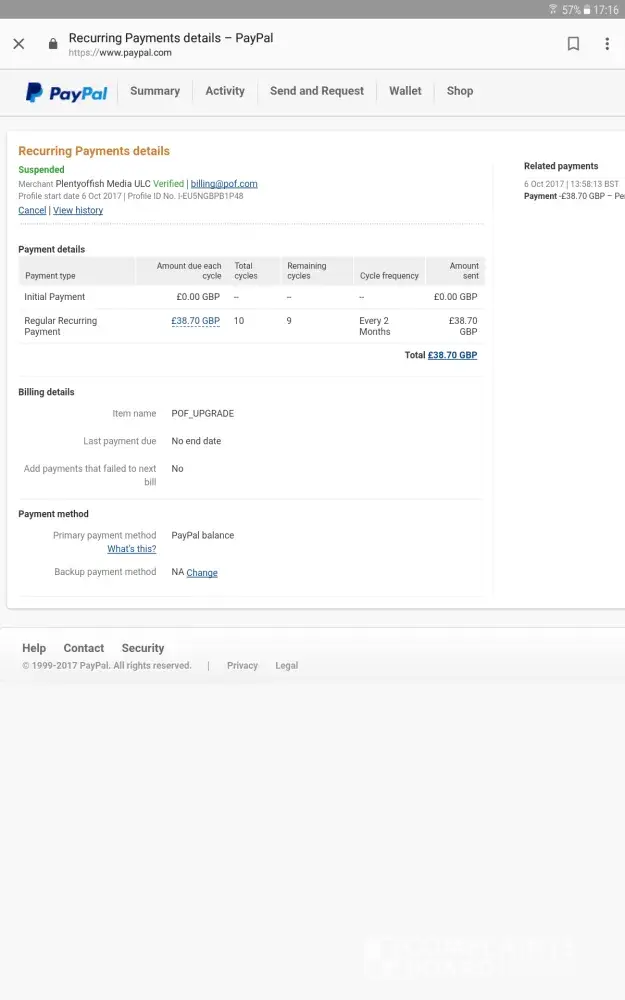Select the Profile ID number text
625x1000 pixels.
[x=186, y=196]
